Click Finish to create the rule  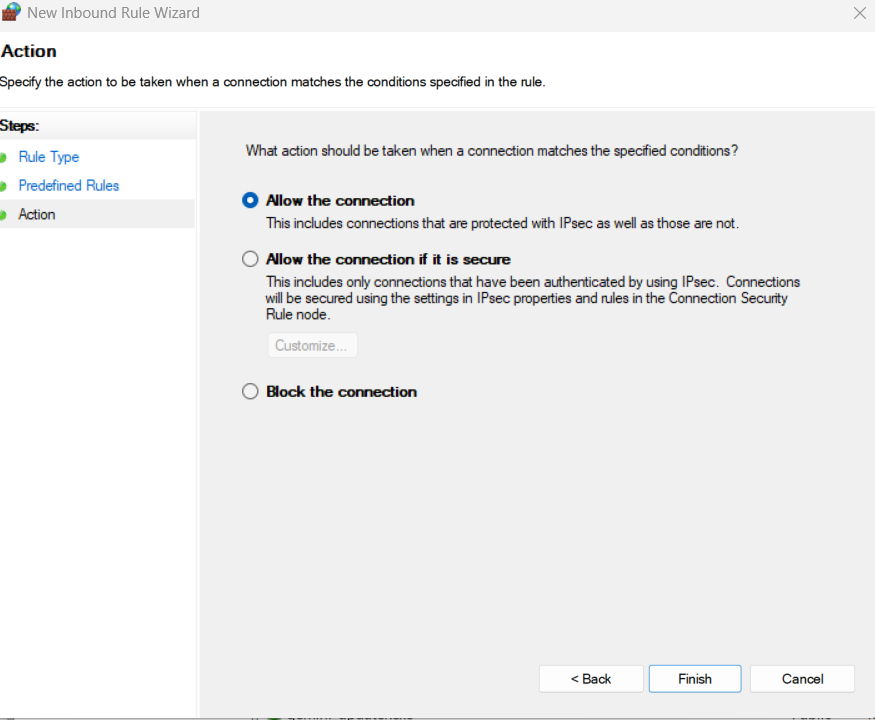coord(695,679)
